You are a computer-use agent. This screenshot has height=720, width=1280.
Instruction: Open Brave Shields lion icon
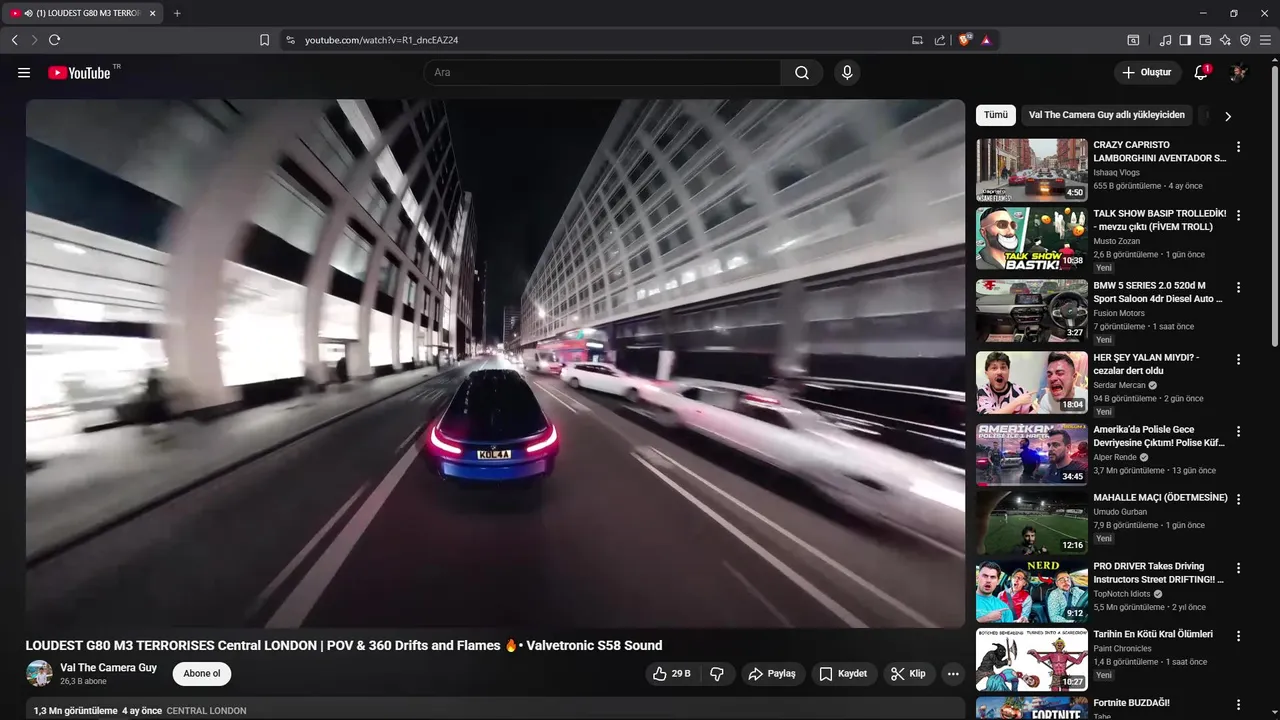click(964, 40)
